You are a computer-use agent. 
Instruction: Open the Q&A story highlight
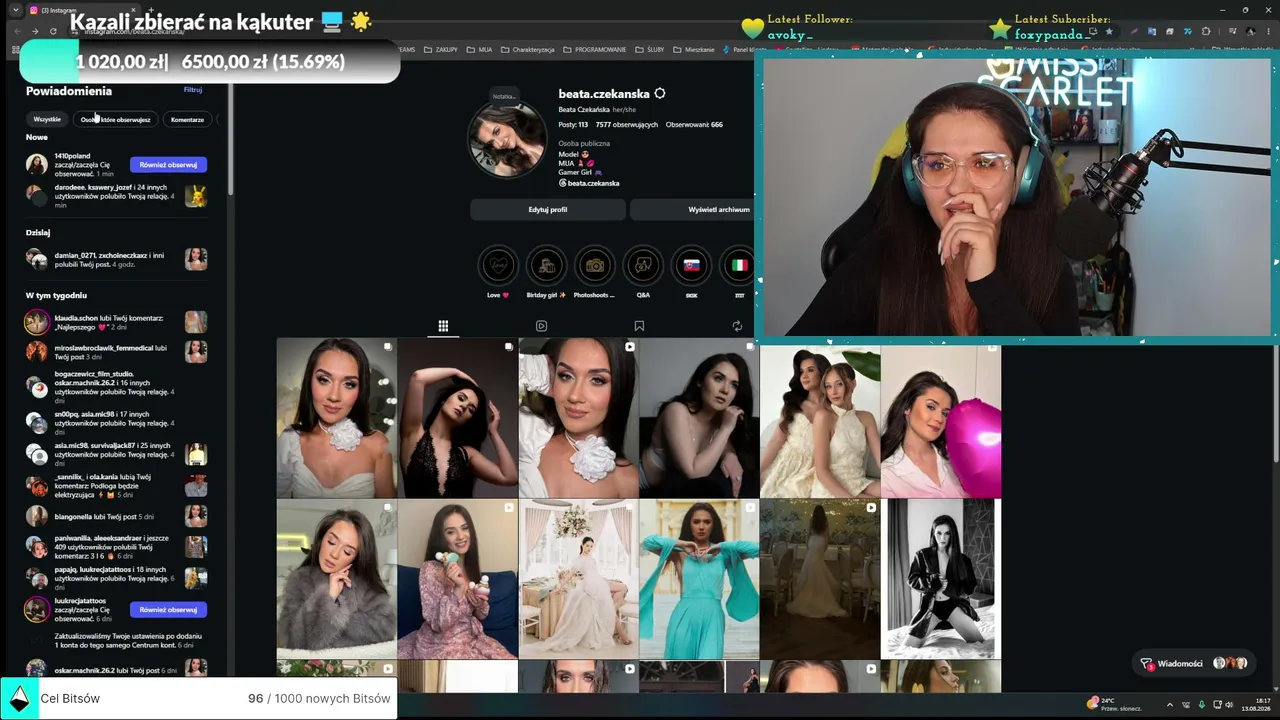coord(643,266)
